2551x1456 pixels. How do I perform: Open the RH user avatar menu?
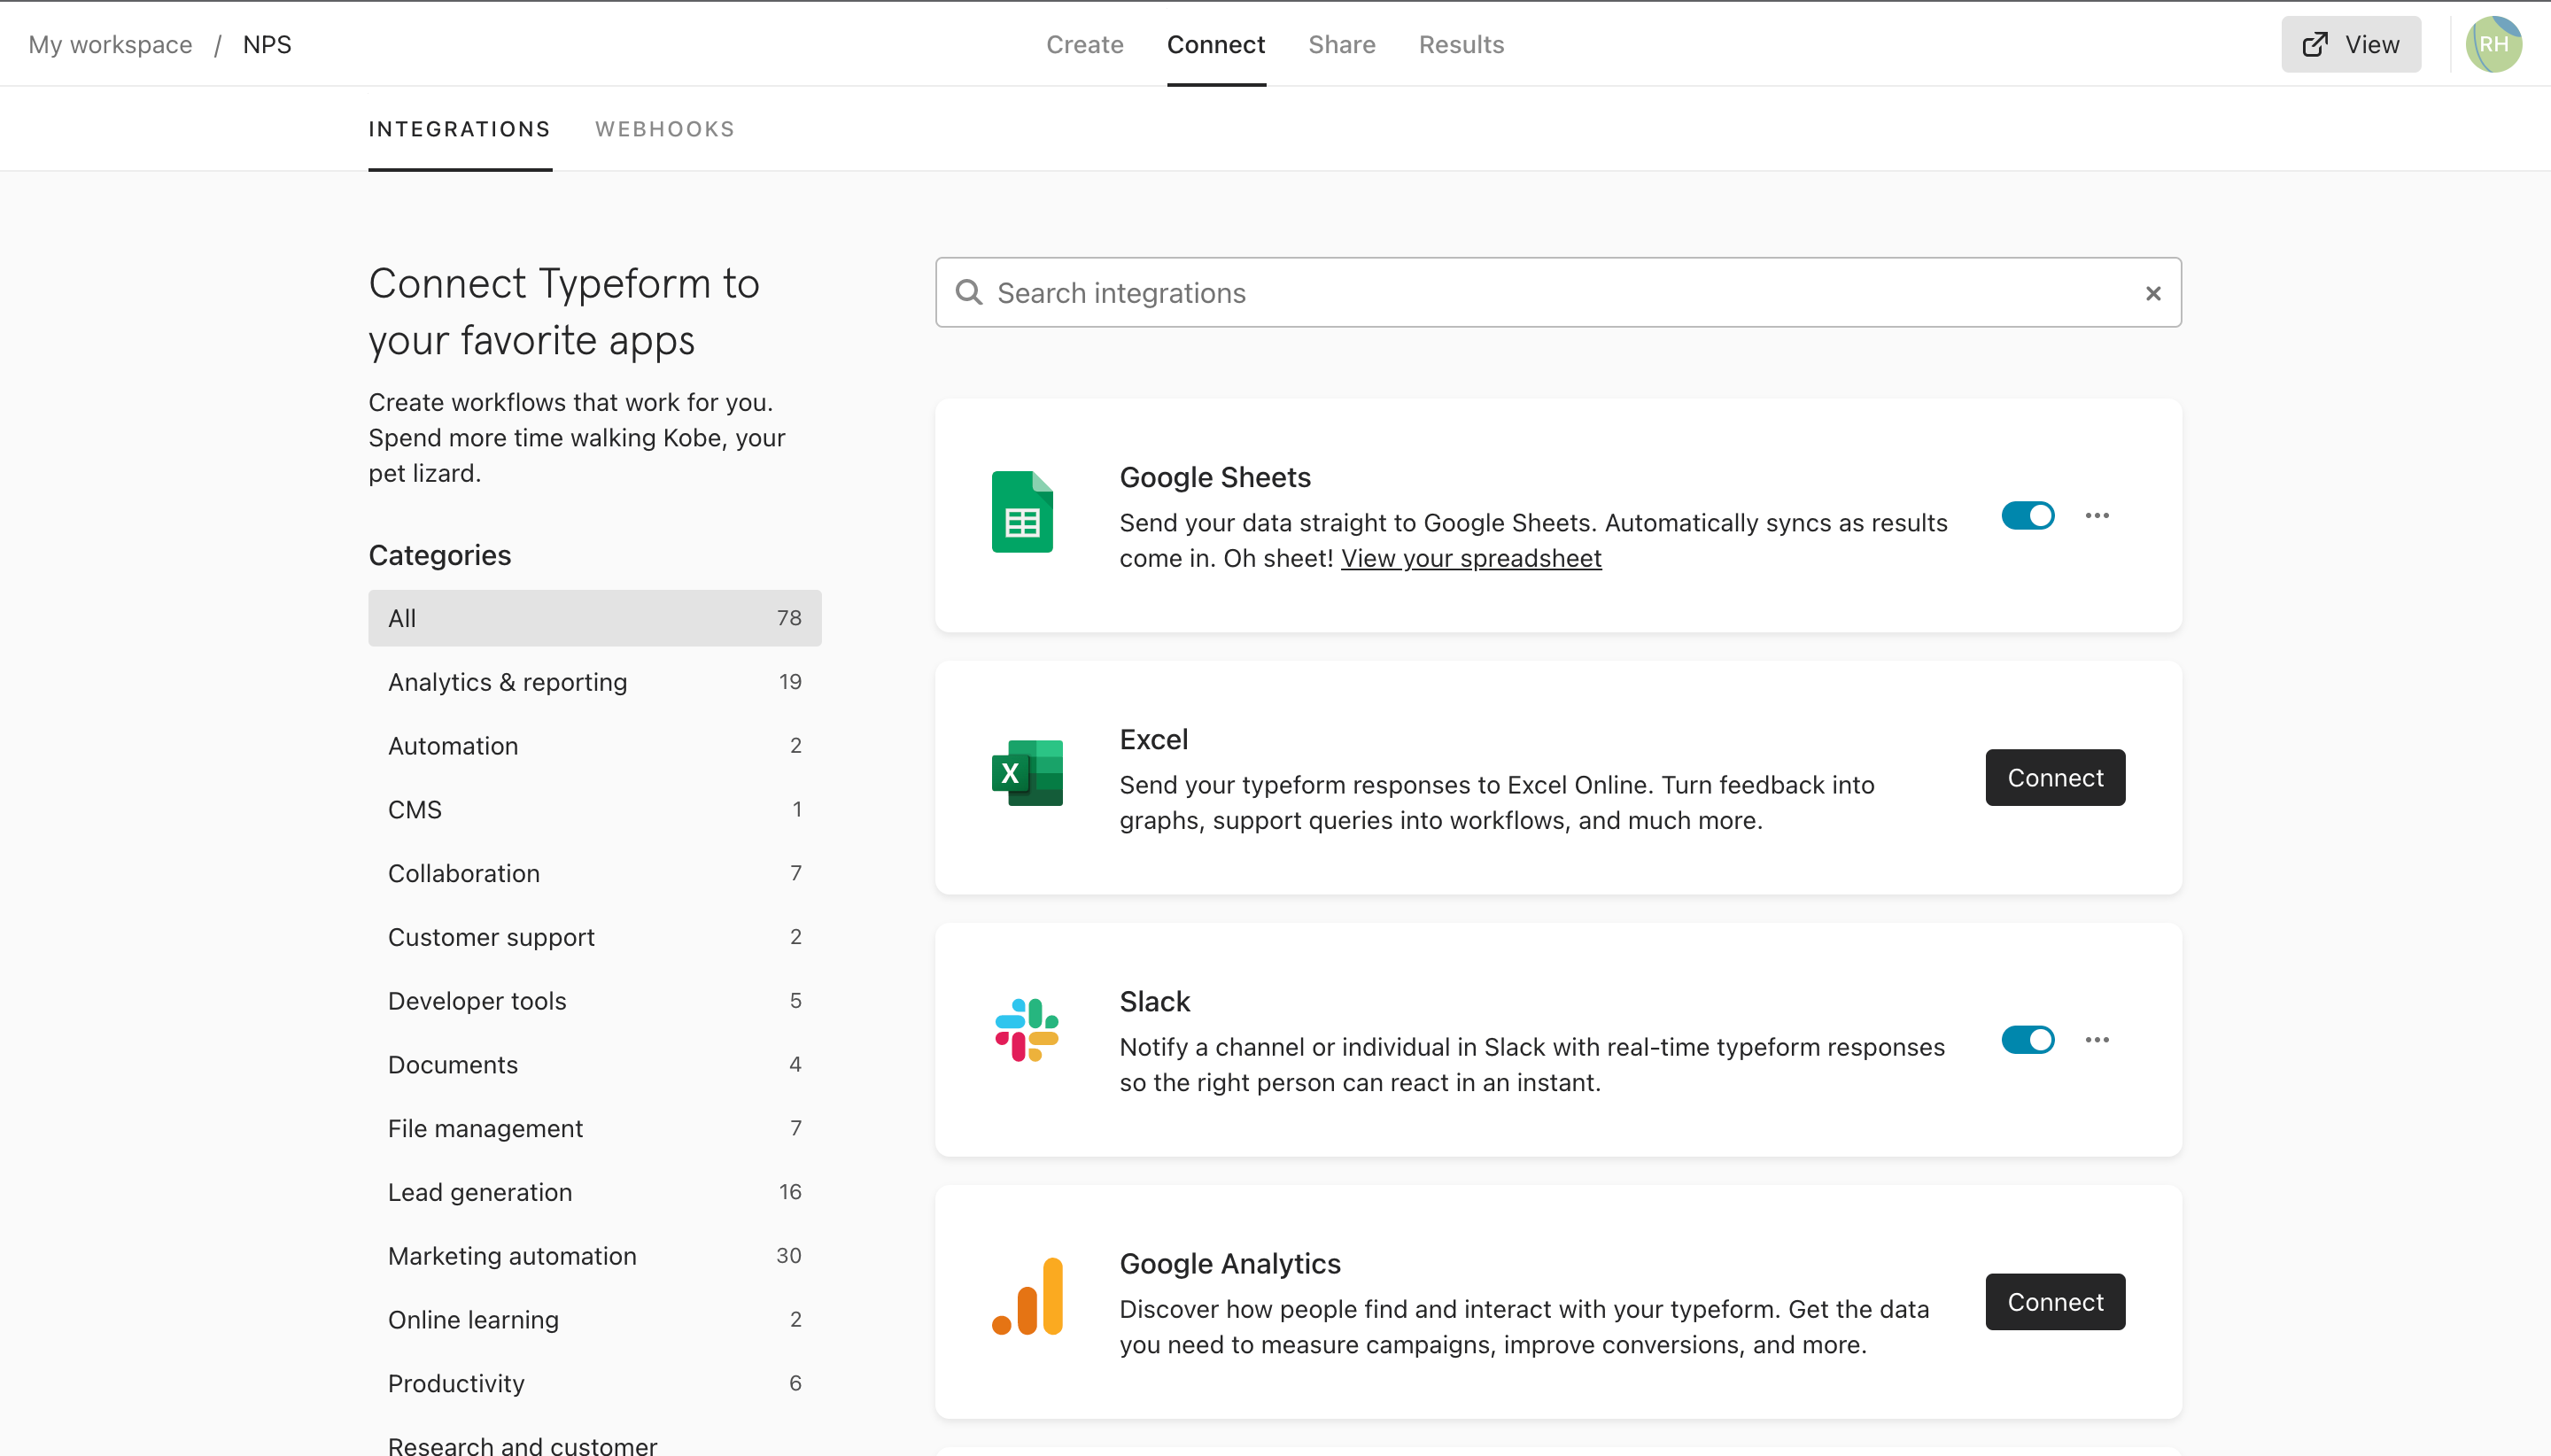[x=2493, y=44]
